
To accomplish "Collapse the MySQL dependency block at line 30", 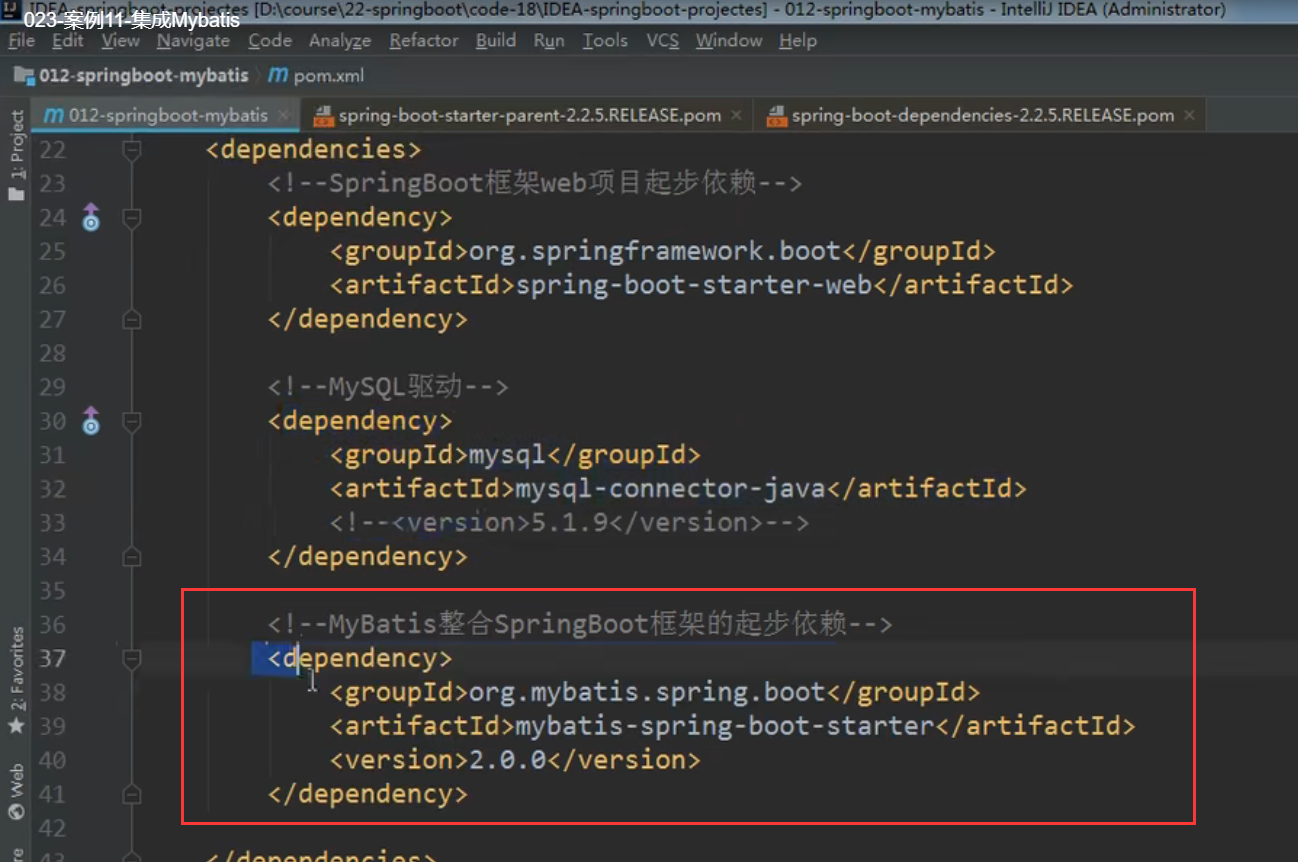I will (131, 422).
